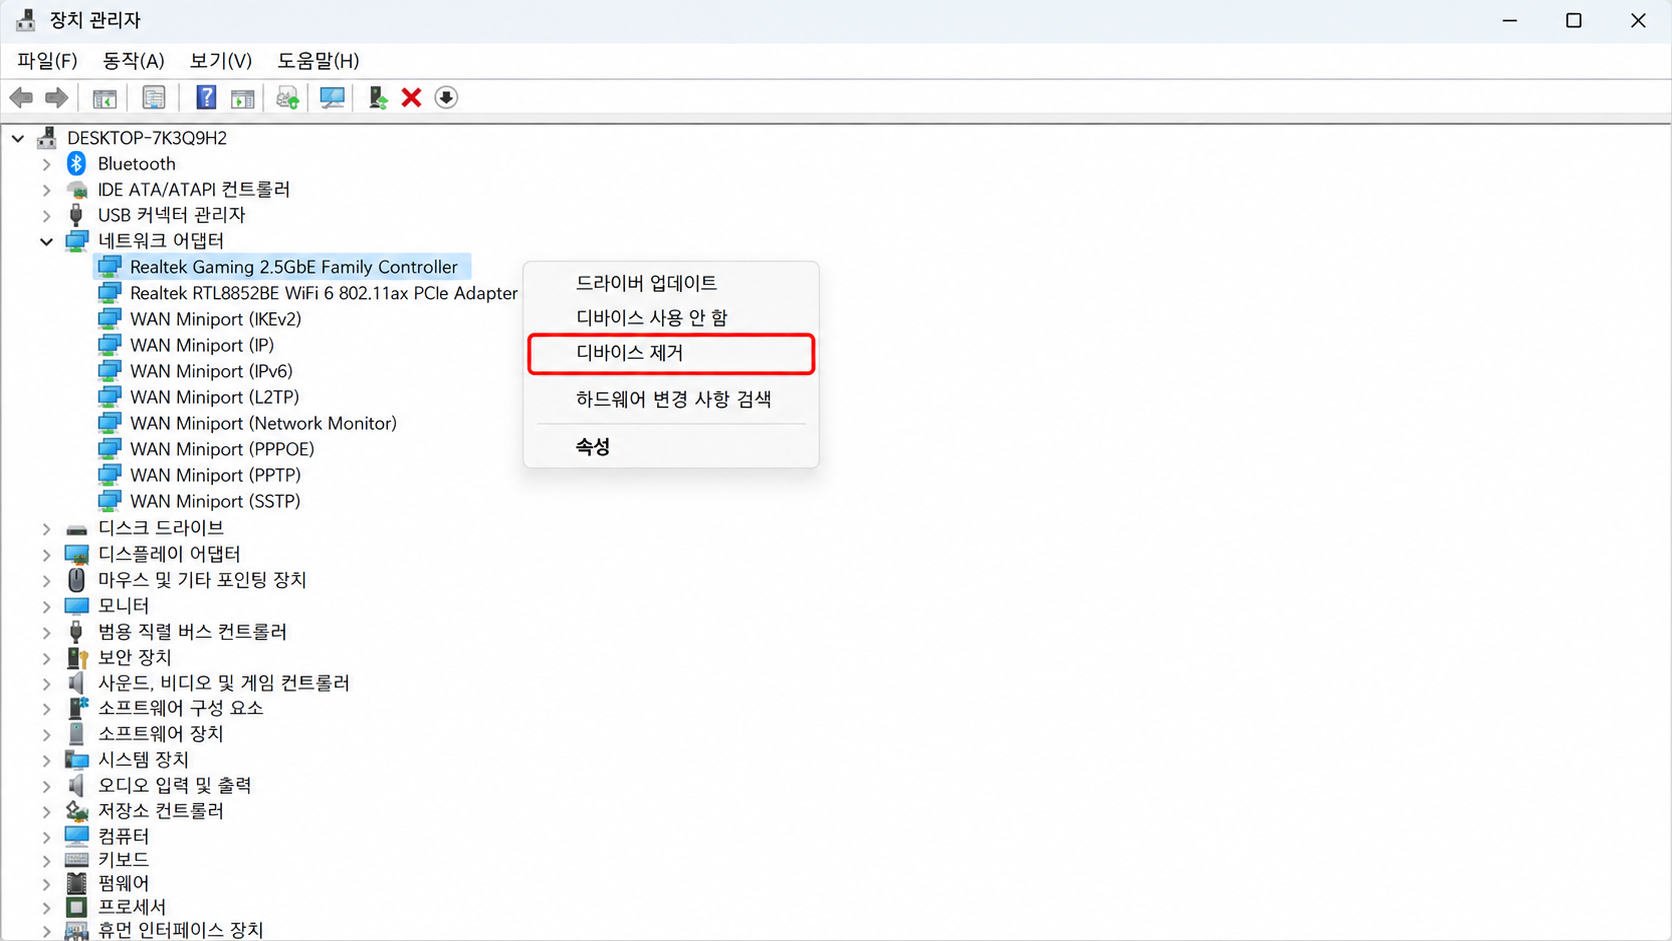Open the Properties toolbar icon
Viewport: 1672px width, 941px height.
click(154, 98)
